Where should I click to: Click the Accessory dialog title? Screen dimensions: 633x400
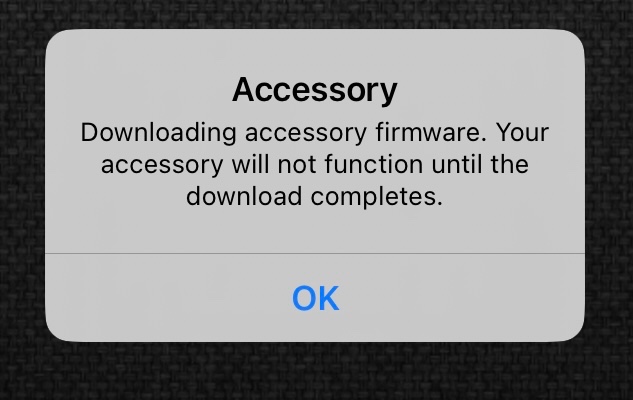tap(314, 90)
